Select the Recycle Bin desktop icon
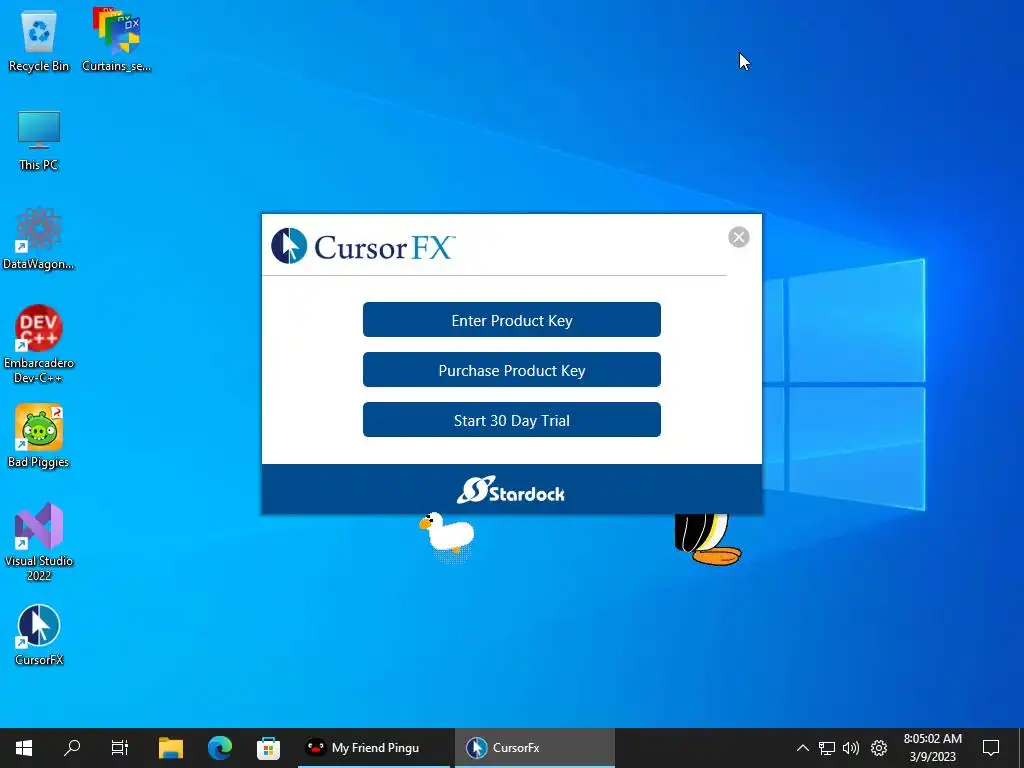 click(x=39, y=40)
